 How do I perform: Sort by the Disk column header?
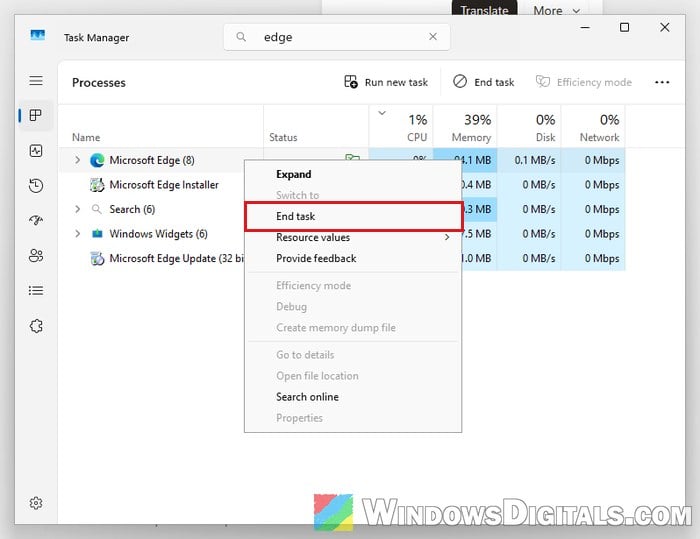click(x=529, y=126)
